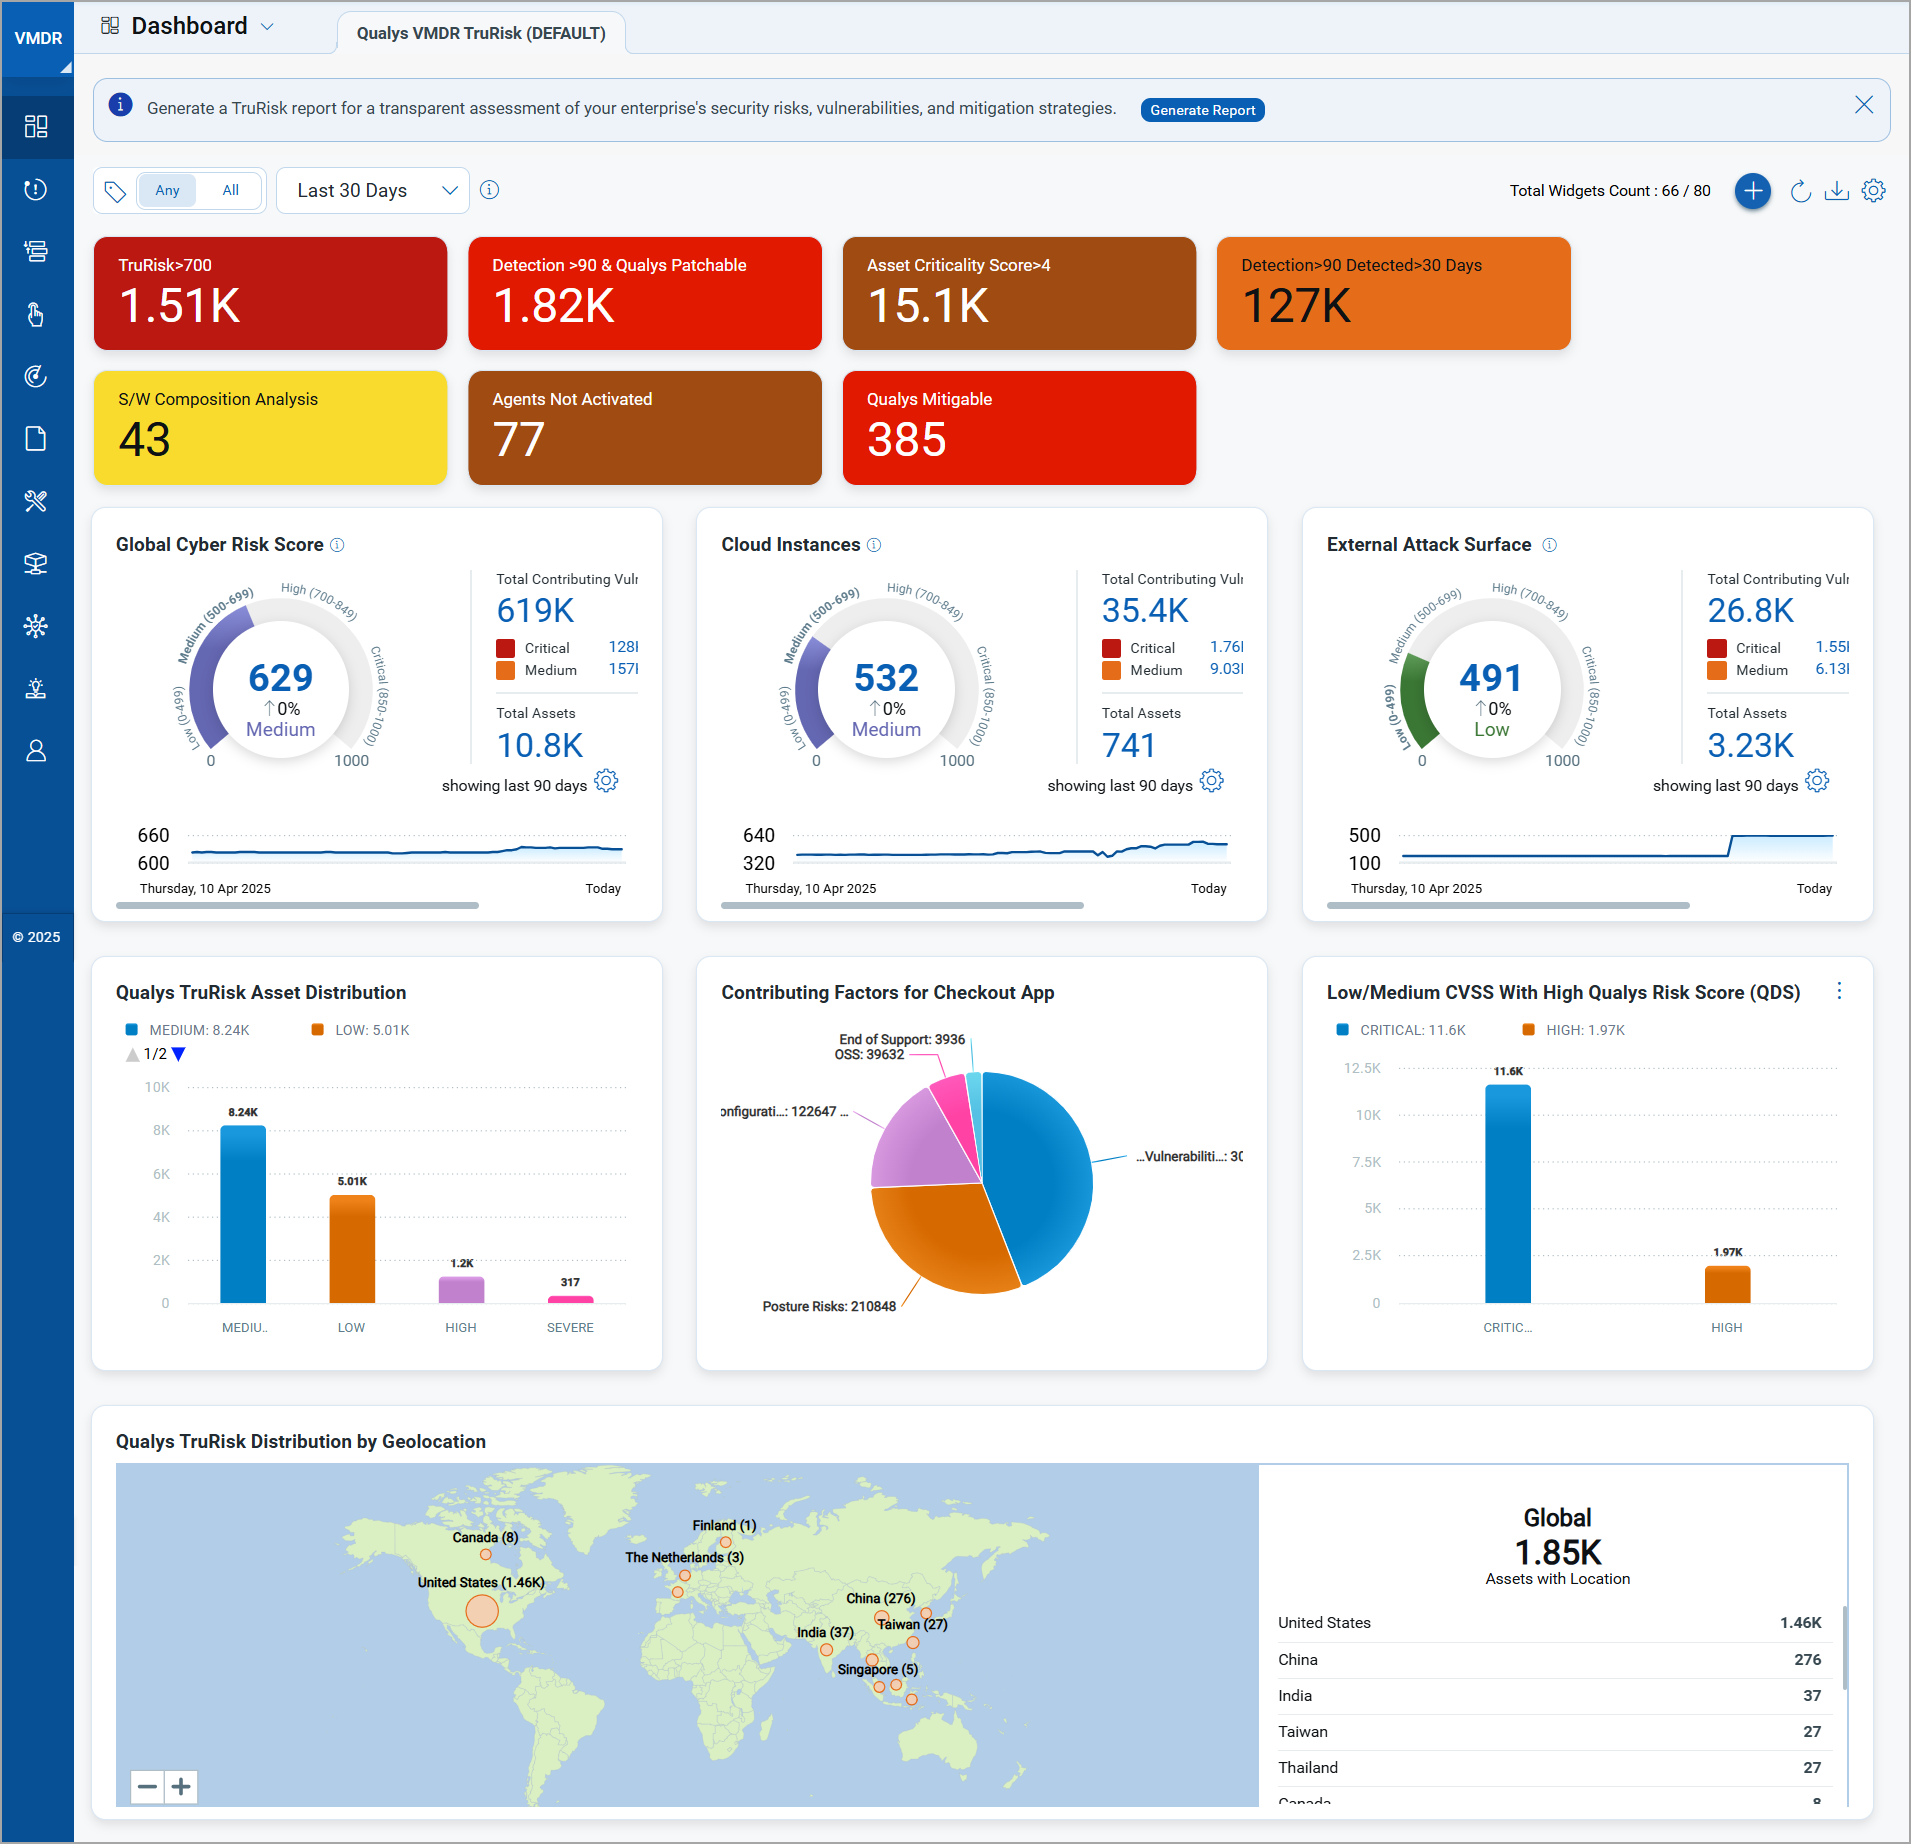Image resolution: width=1911 pixels, height=1844 pixels.
Task: Open the three-dot menu of Low/Medium CVSS widget
Action: coord(1839,991)
